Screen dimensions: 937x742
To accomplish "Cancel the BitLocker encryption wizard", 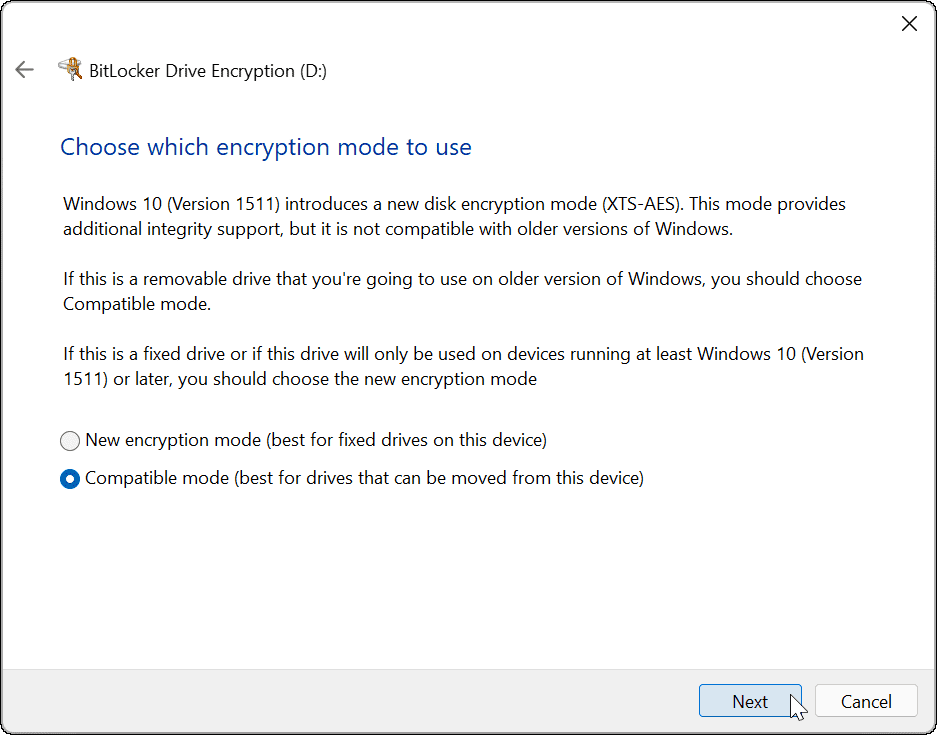I will coord(866,701).
